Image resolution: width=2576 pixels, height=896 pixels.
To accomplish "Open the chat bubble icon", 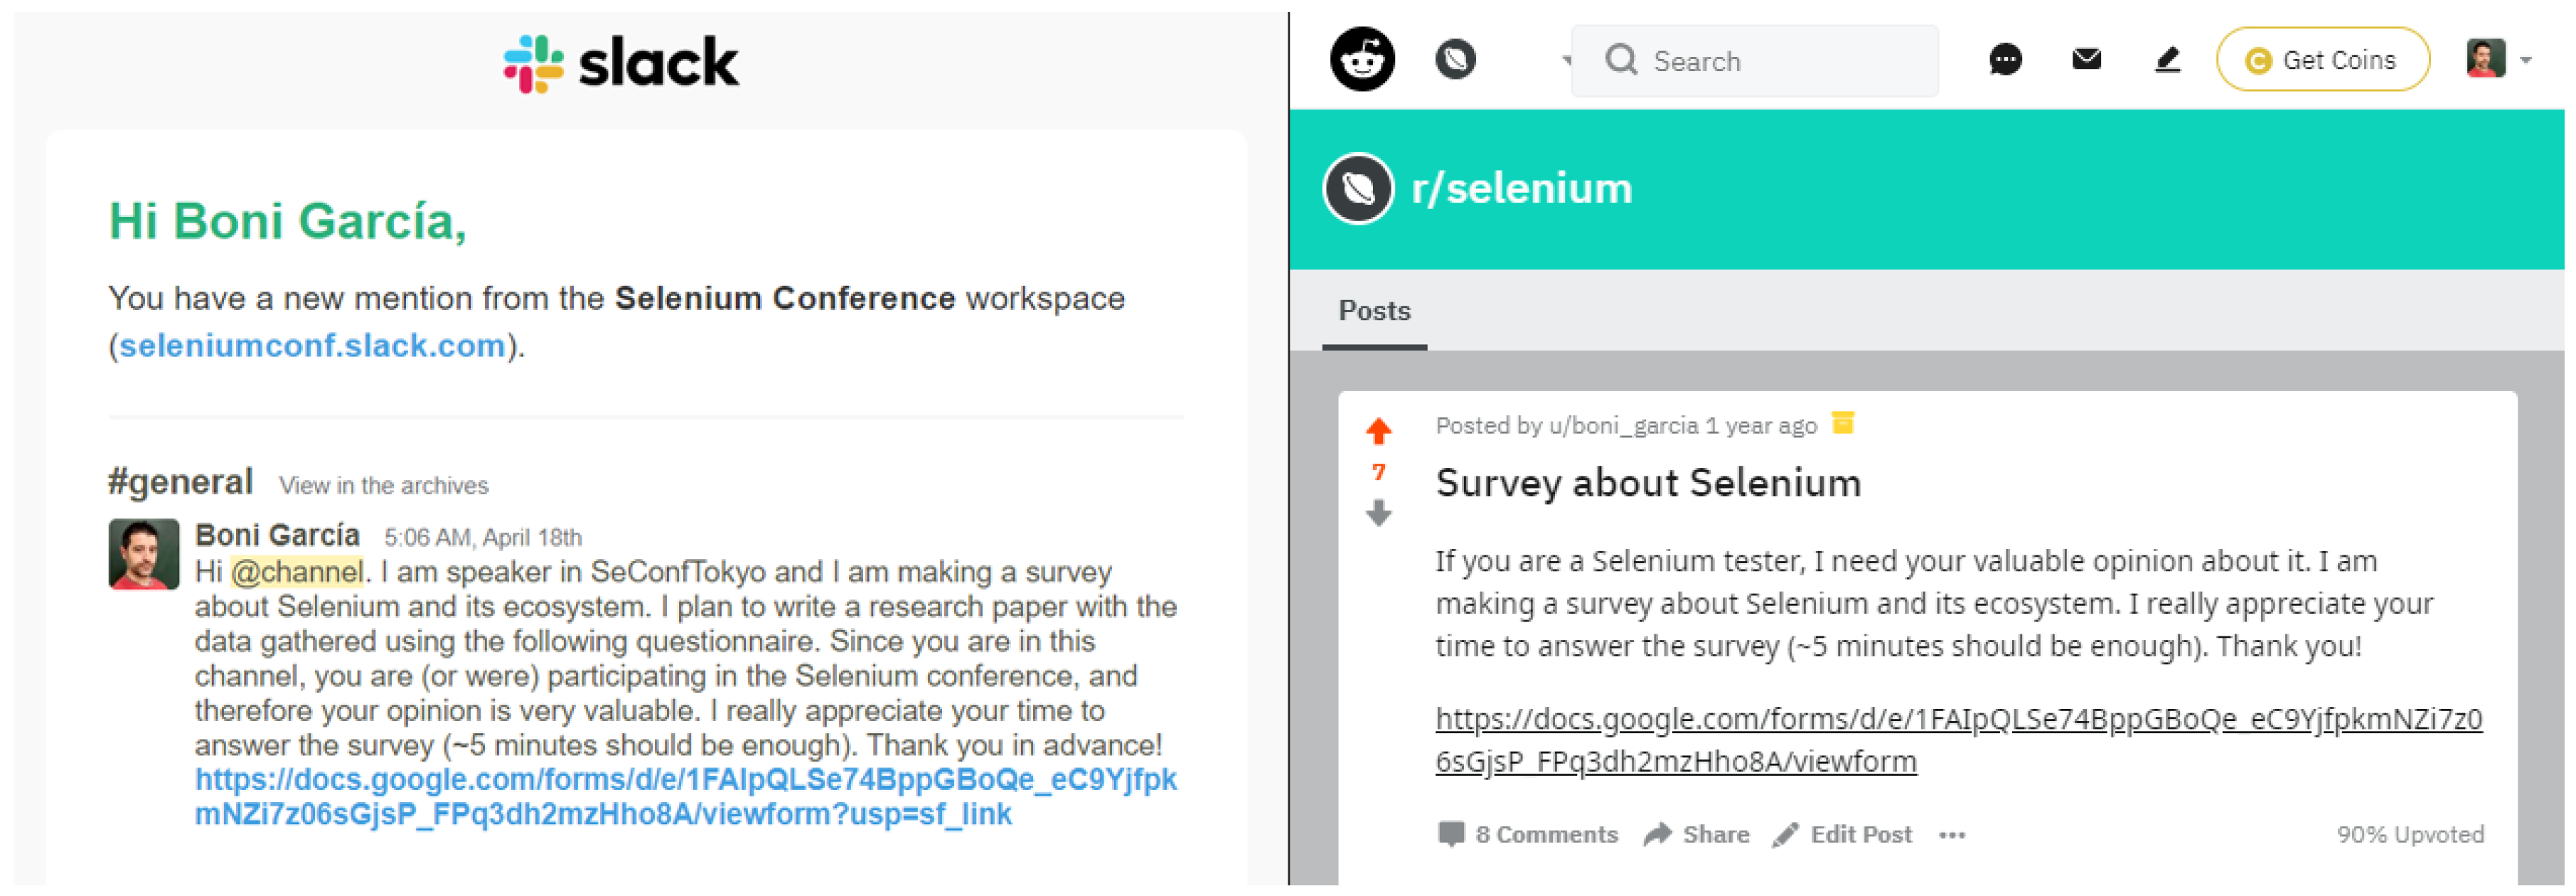I will coord(2005,60).
